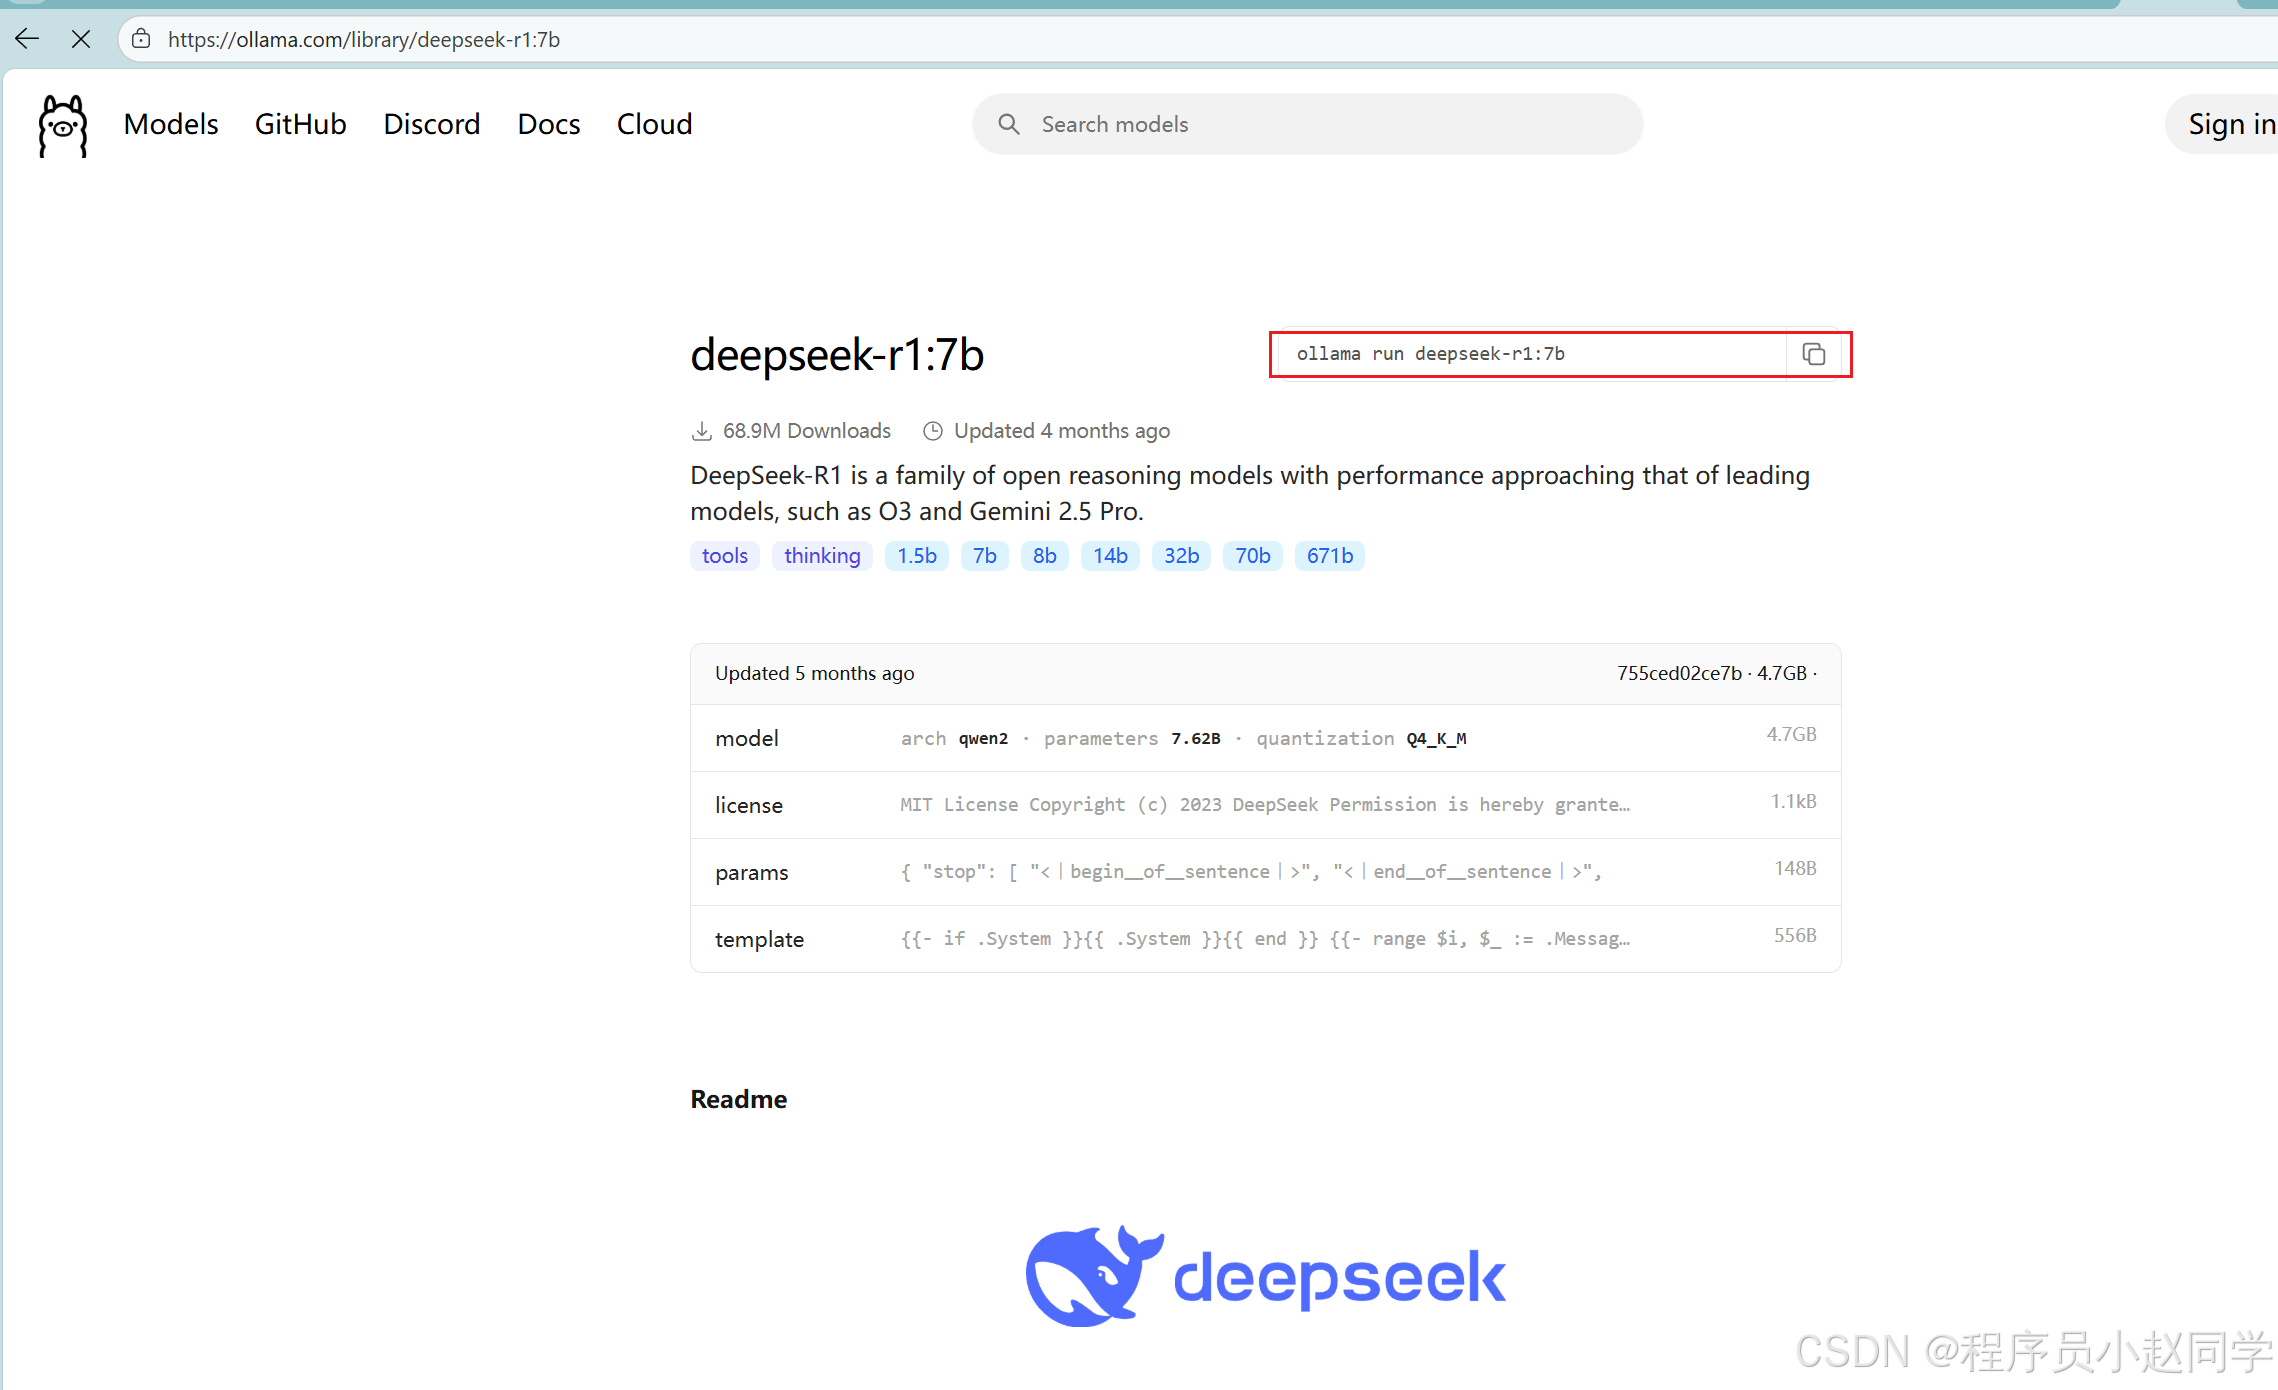Image resolution: width=2278 pixels, height=1390 pixels.
Task: Click the Sign in button
Action: [2230, 124]
